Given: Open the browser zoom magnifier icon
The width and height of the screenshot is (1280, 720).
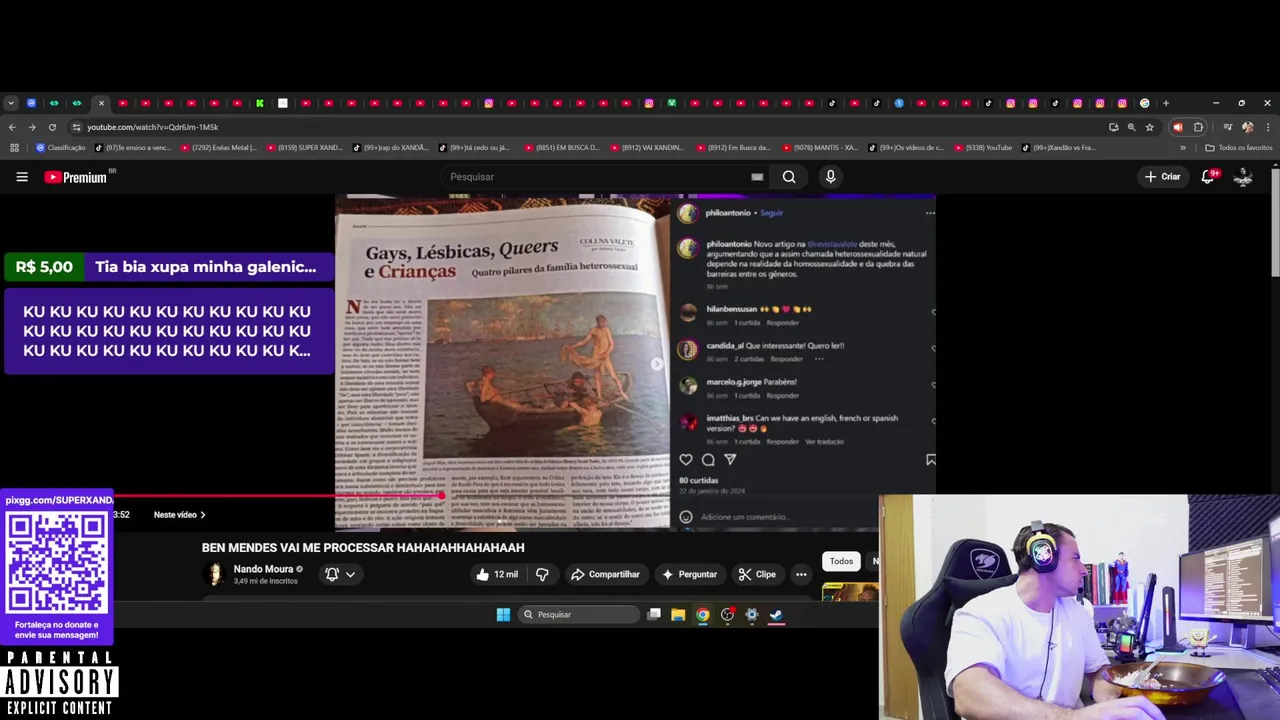Looking at the screenshot, I should pos(1131,127).
